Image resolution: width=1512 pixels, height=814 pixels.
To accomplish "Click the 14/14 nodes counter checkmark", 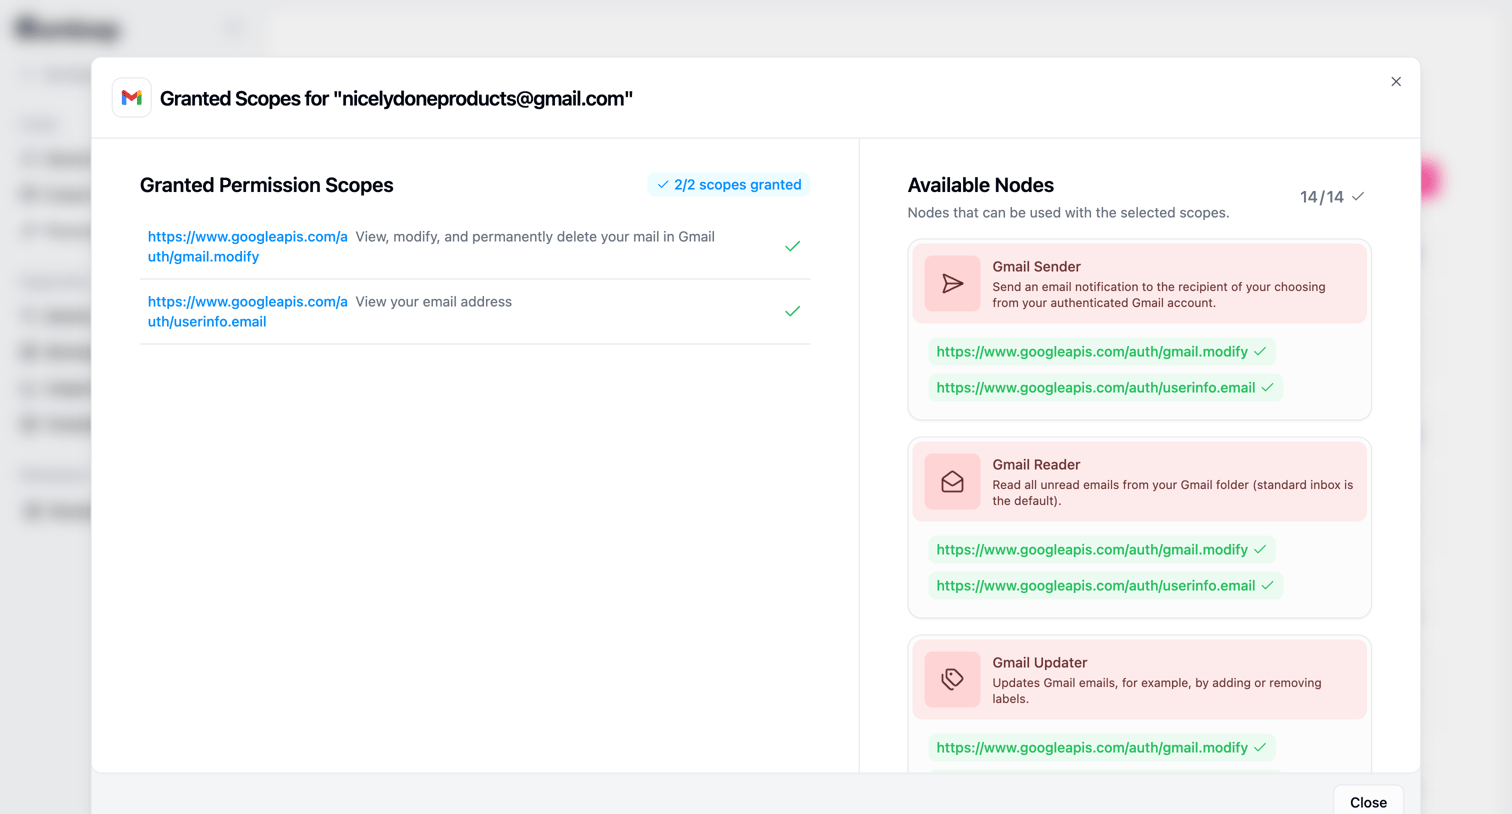I will [x=1358, y=197].
